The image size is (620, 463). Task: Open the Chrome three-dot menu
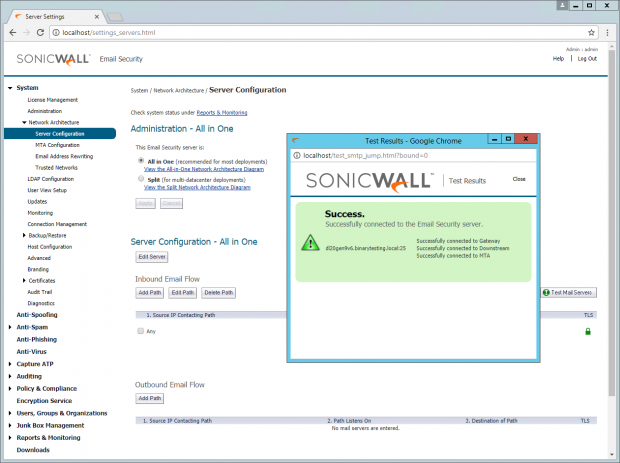point(607,32)
